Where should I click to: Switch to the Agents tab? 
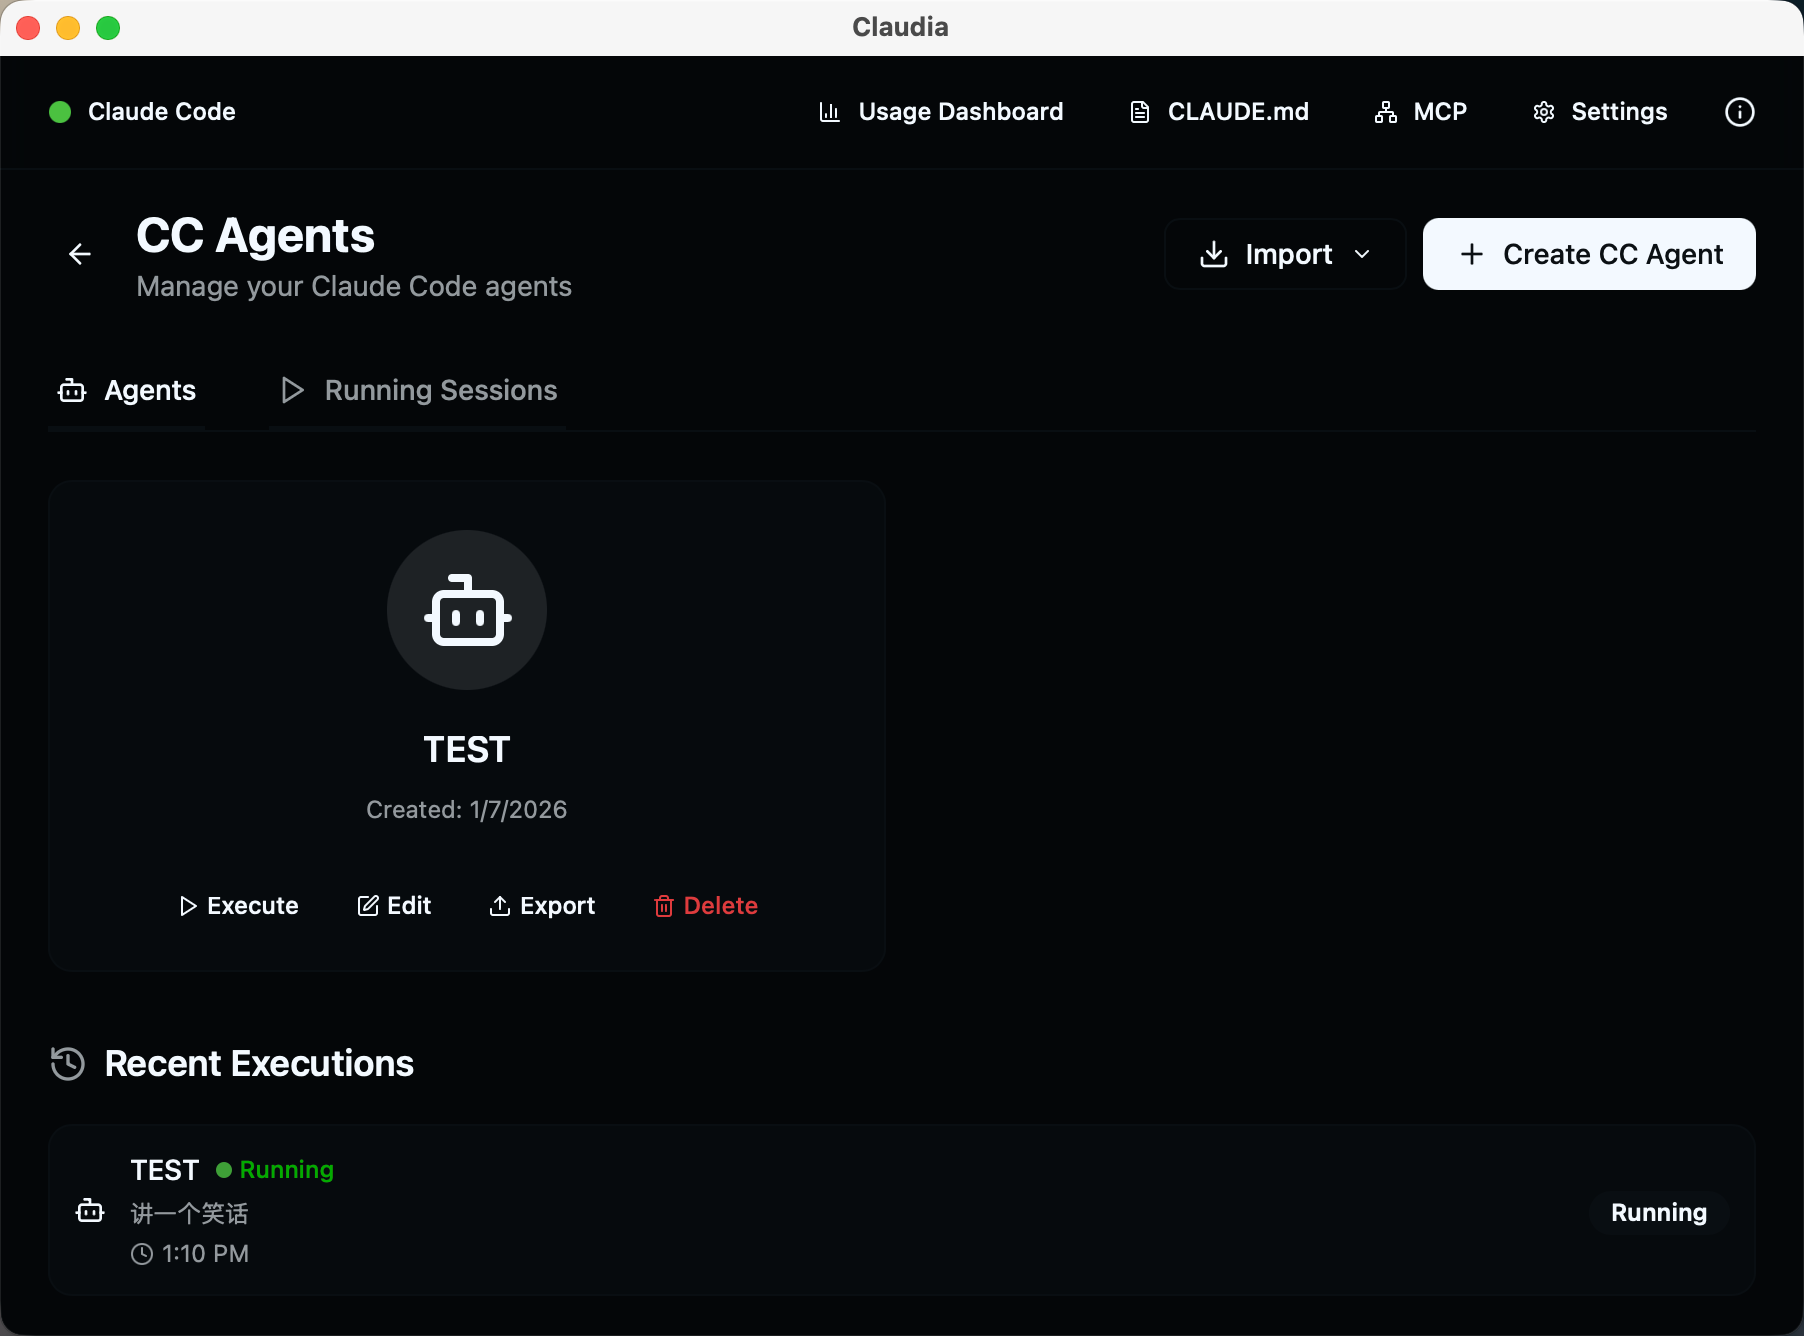[x=127, y=390]
